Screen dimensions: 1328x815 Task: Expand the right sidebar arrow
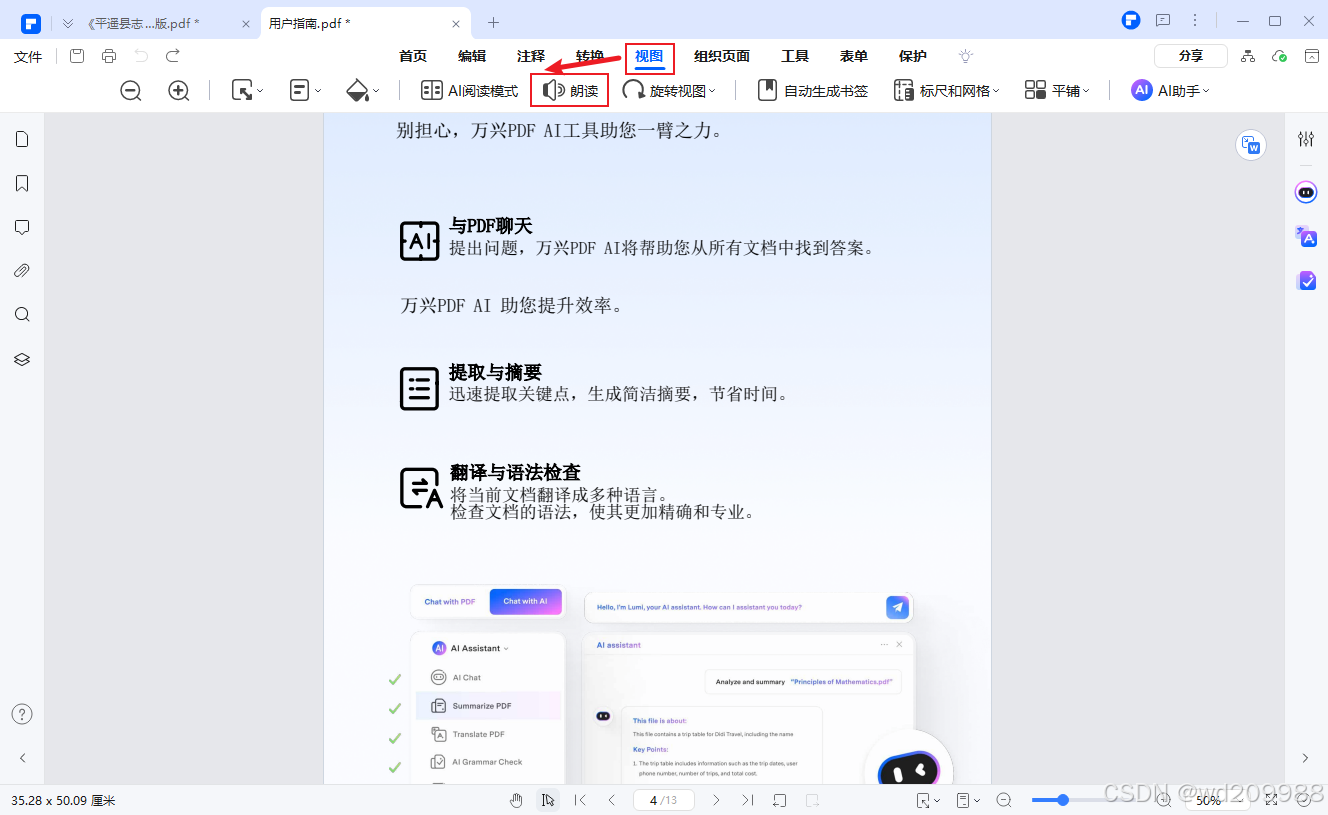tap(1305, 758)
